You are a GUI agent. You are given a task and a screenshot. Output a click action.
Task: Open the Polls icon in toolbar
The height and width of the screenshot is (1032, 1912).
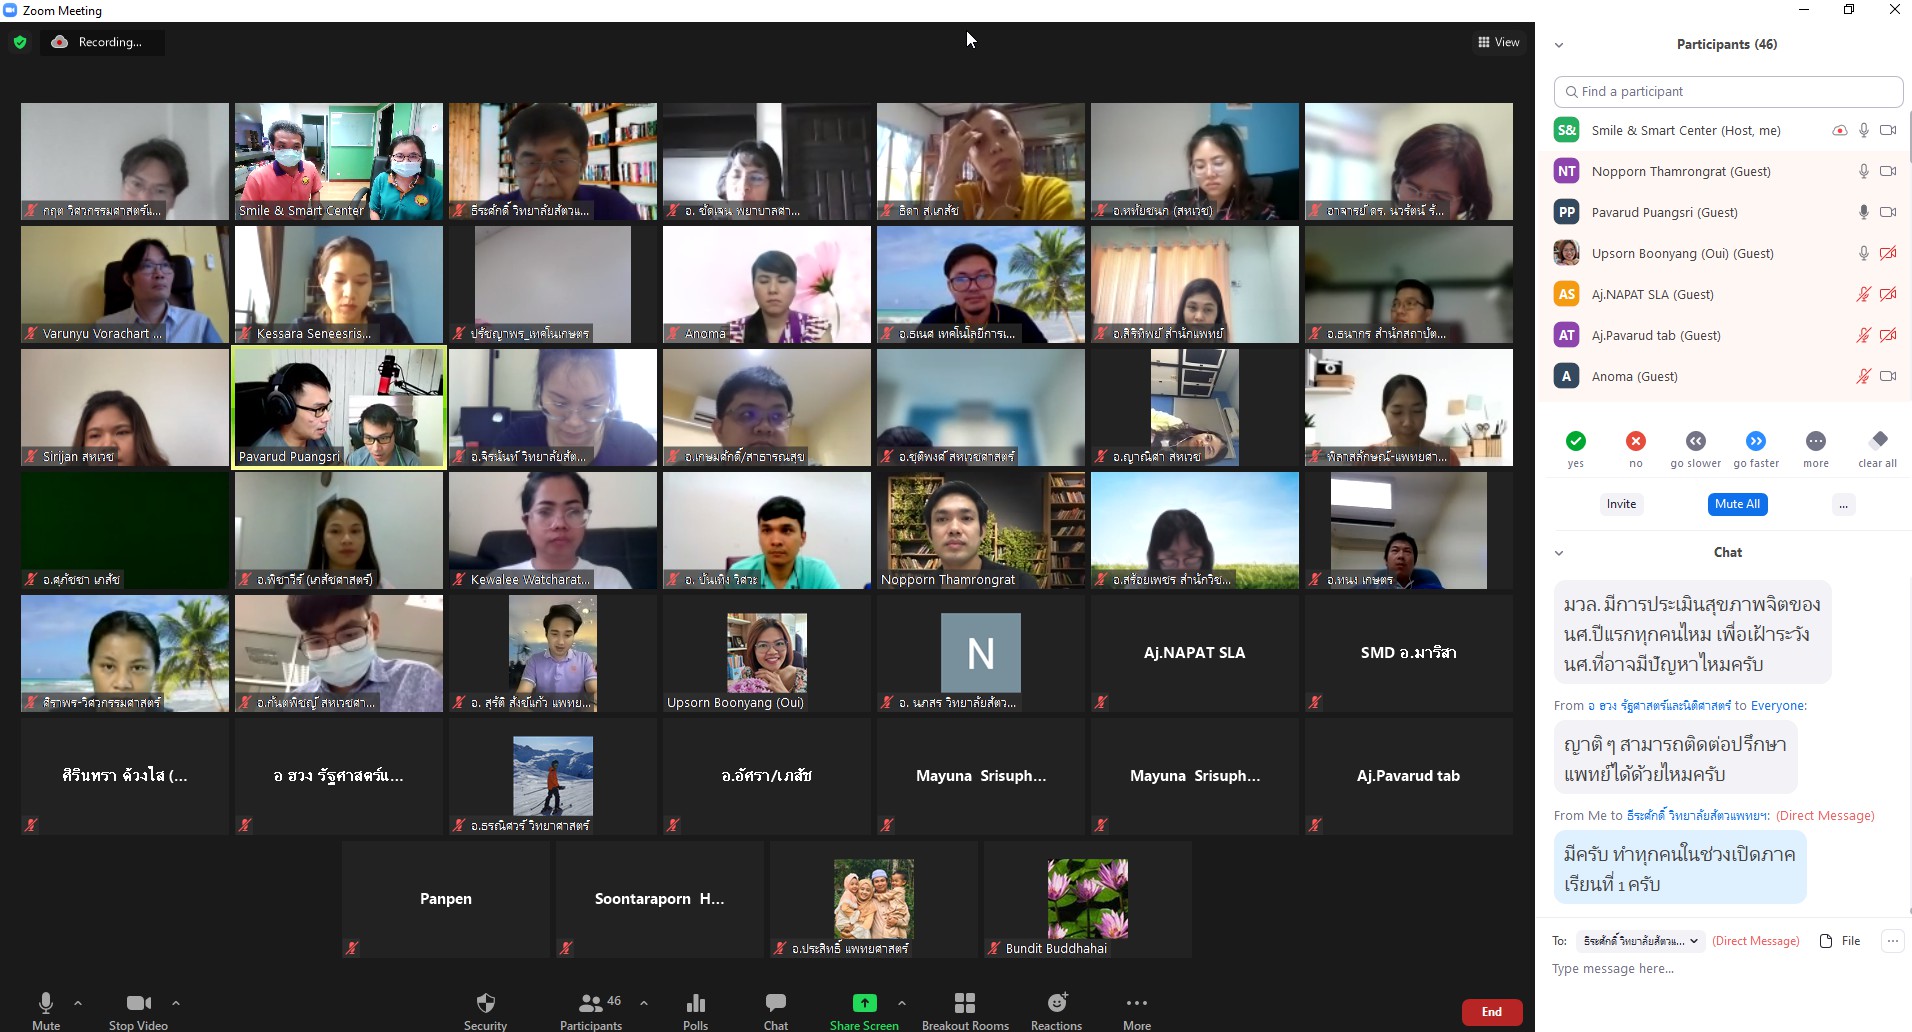coord(695,1003)
